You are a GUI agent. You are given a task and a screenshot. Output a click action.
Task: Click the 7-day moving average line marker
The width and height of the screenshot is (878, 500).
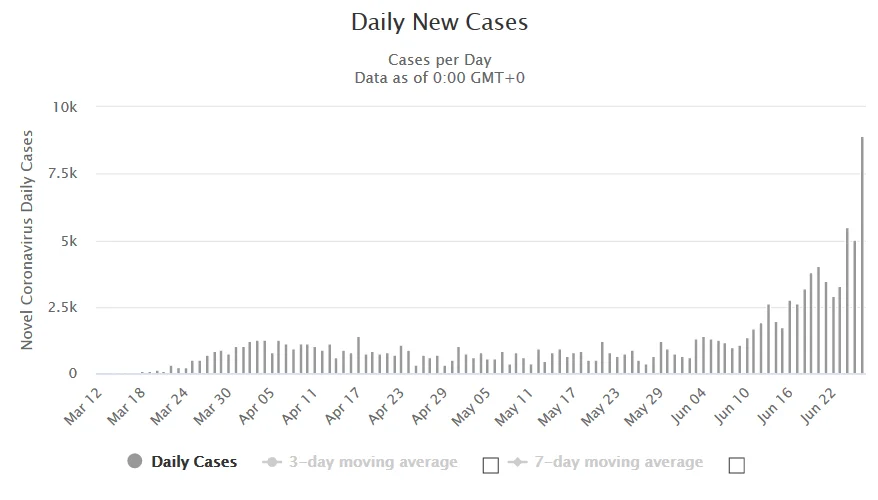point(516,462)
